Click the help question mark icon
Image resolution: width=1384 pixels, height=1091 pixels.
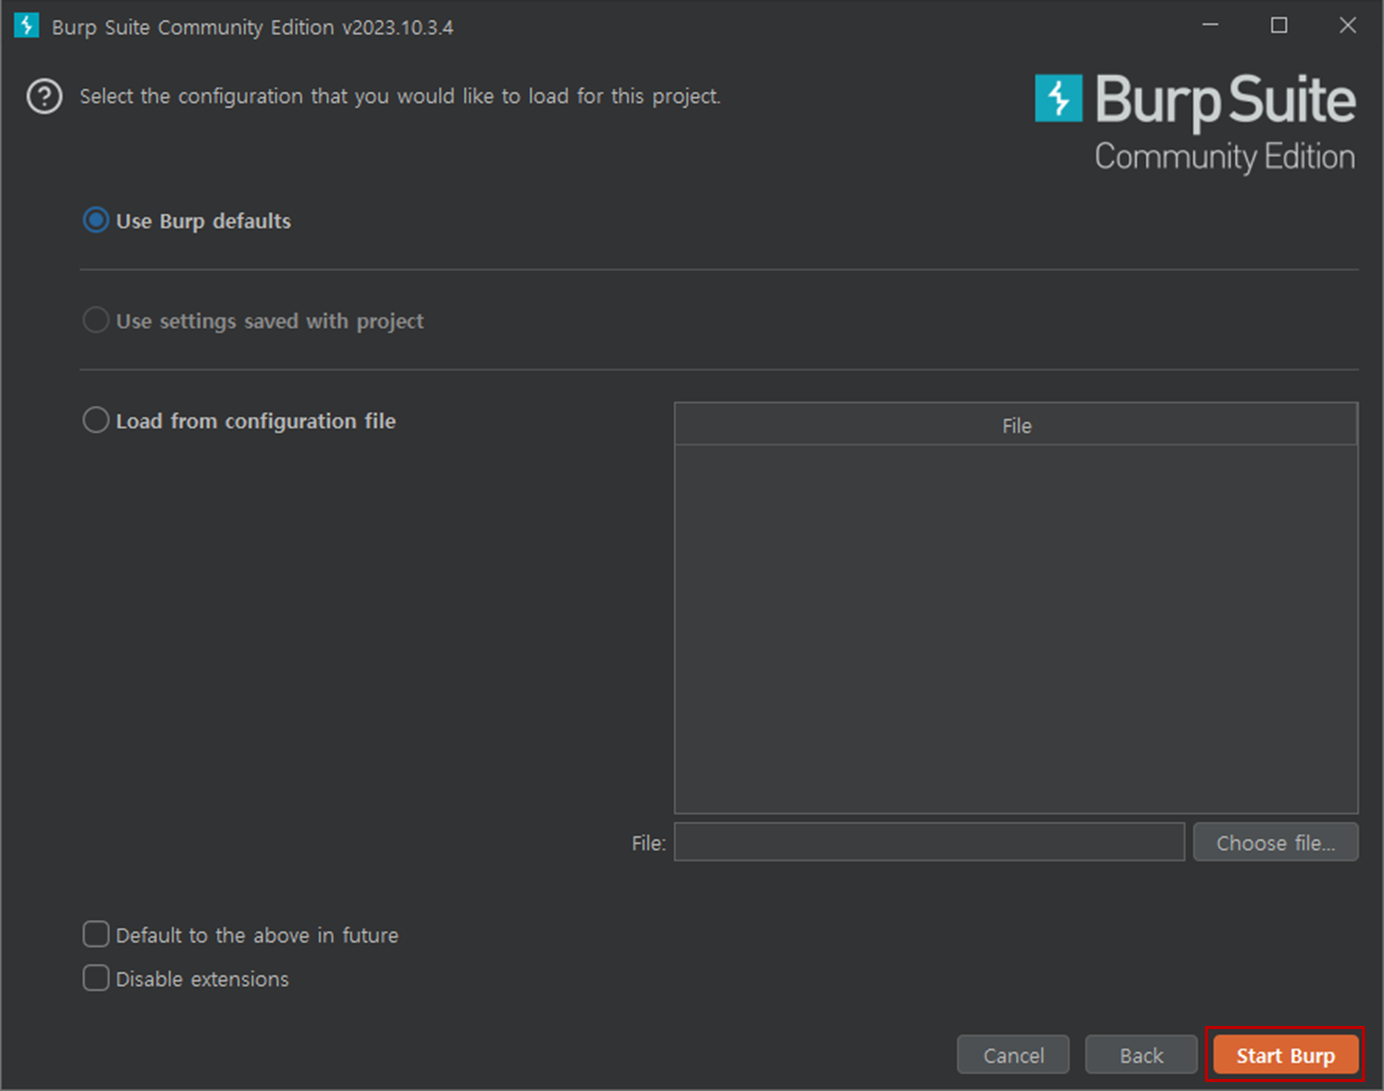[44, 97]
